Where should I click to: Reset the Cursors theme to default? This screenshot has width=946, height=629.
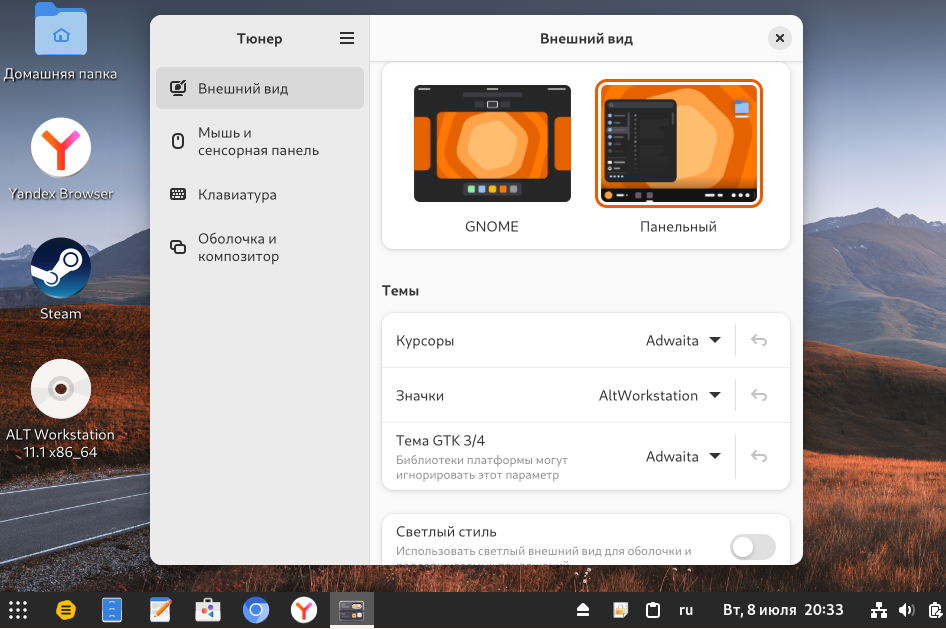[x=759, y=340]
